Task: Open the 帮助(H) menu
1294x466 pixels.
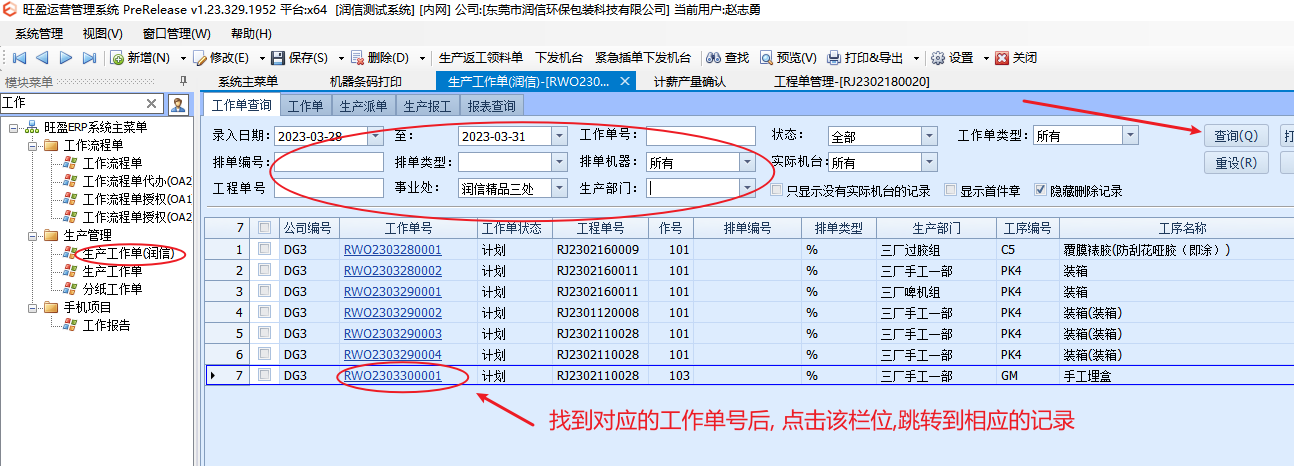Action: pyautogui.click(x=250, y=34)
